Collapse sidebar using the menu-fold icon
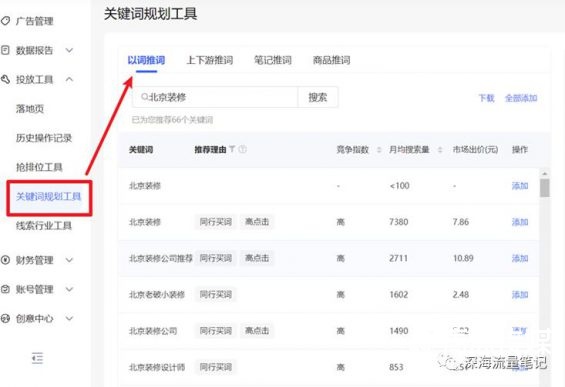 (37, 358)
